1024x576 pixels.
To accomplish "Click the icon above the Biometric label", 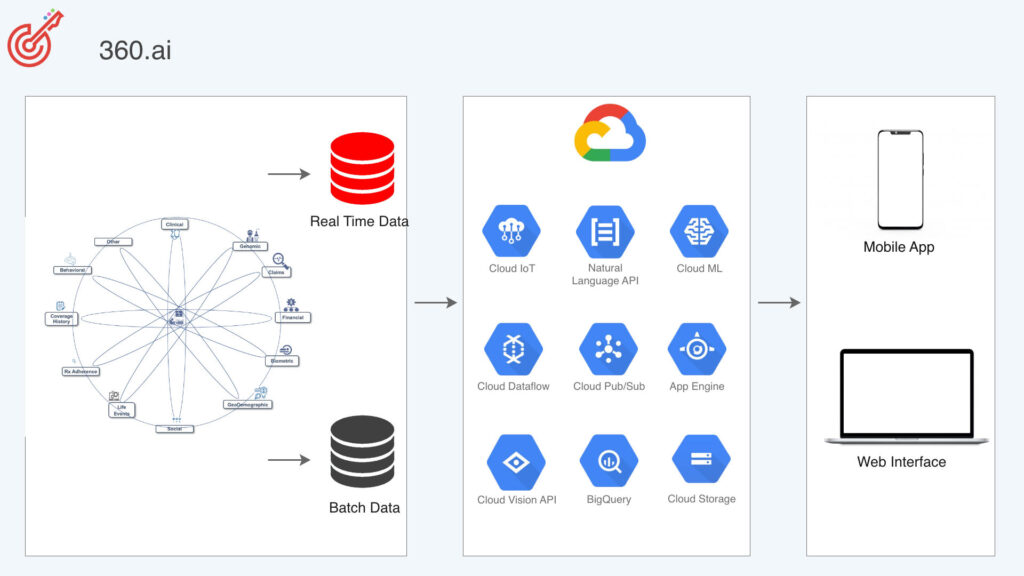I will click(x=285, y=351).
